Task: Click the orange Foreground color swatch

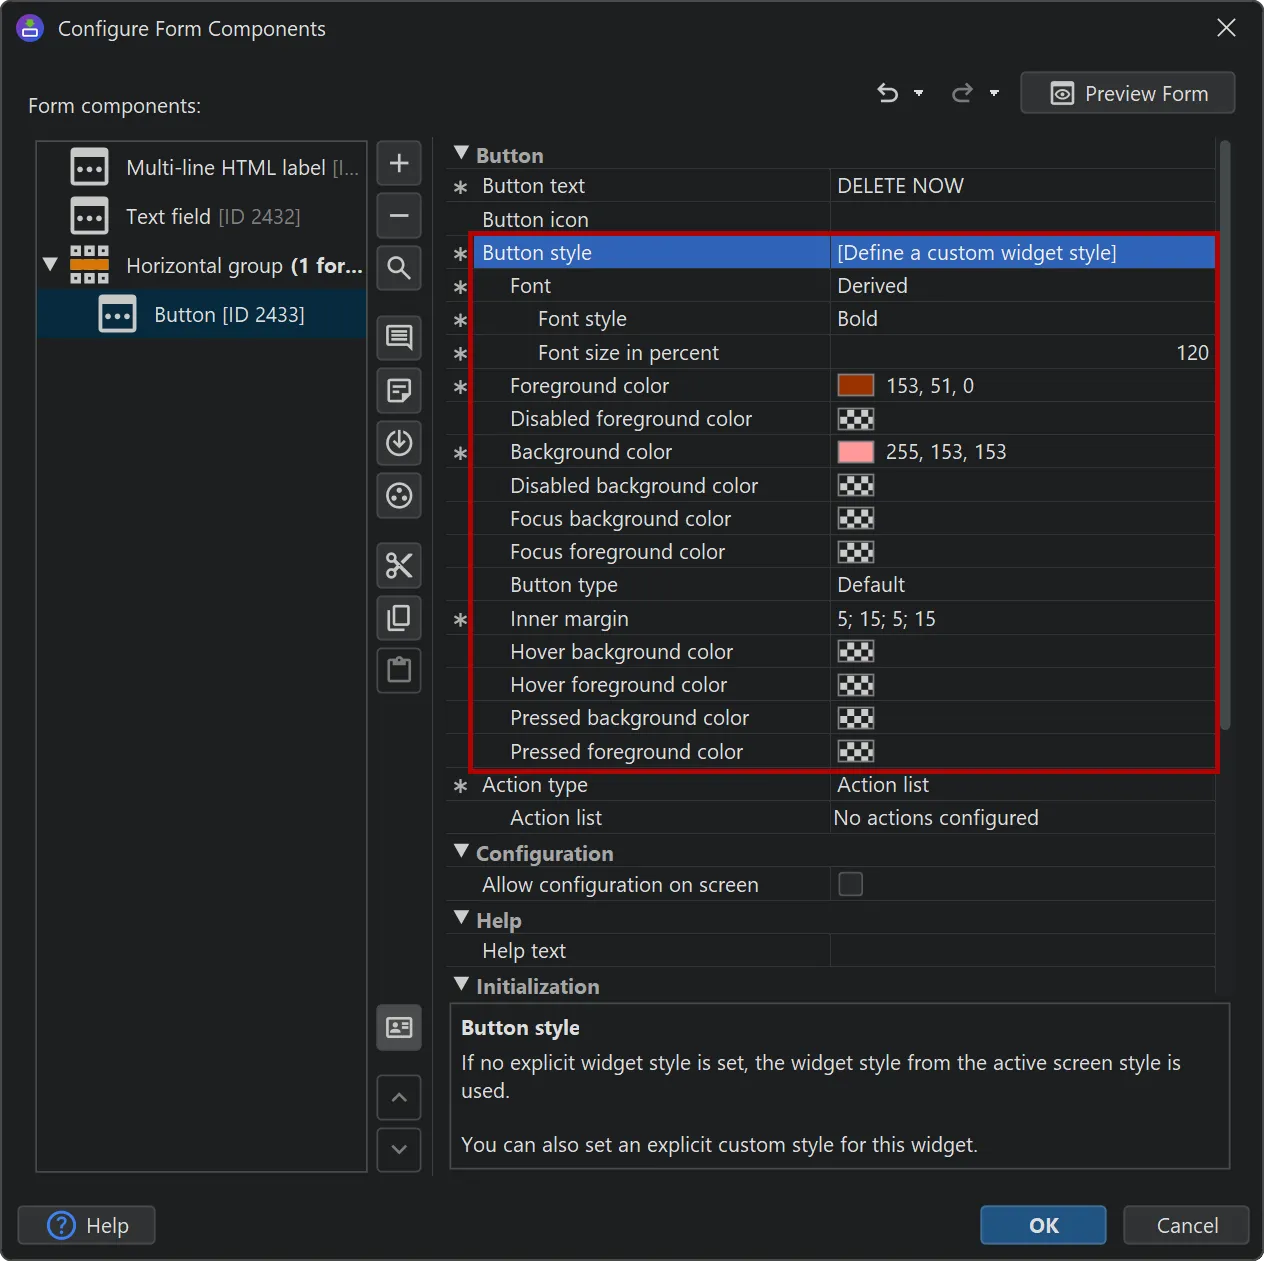Action: pyautogui.click(x=856, y=385)
